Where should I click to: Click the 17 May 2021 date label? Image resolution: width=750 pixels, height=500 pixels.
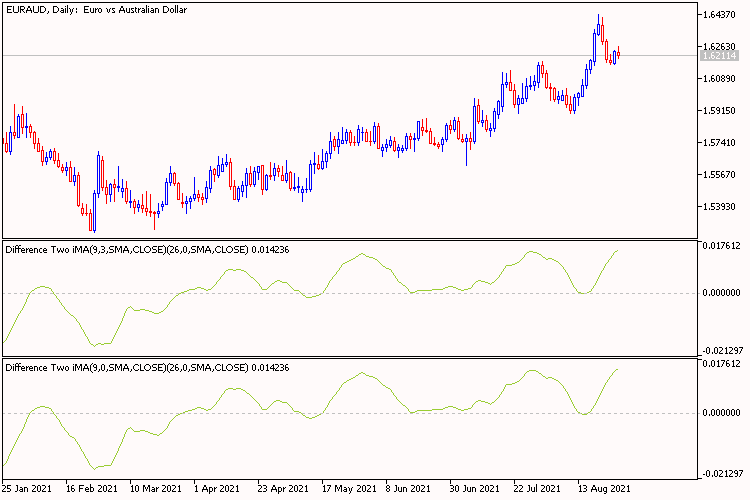click(x=349, y=489)
